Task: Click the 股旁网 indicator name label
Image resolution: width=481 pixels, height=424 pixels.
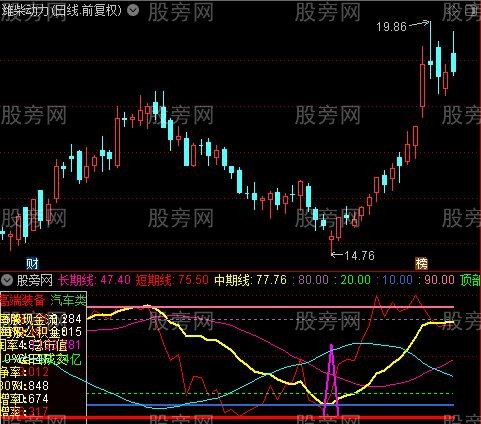Action: [35, 280]
